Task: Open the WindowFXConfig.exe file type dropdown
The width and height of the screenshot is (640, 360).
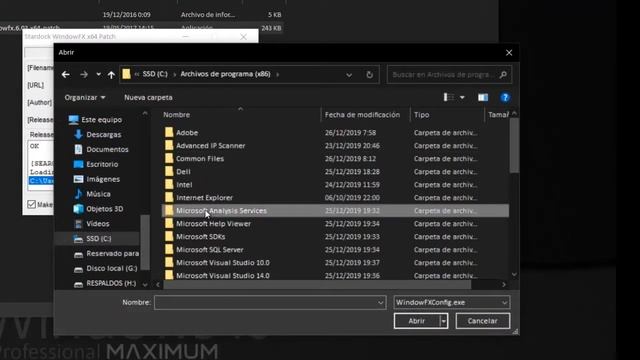Action: pos(451,302)
